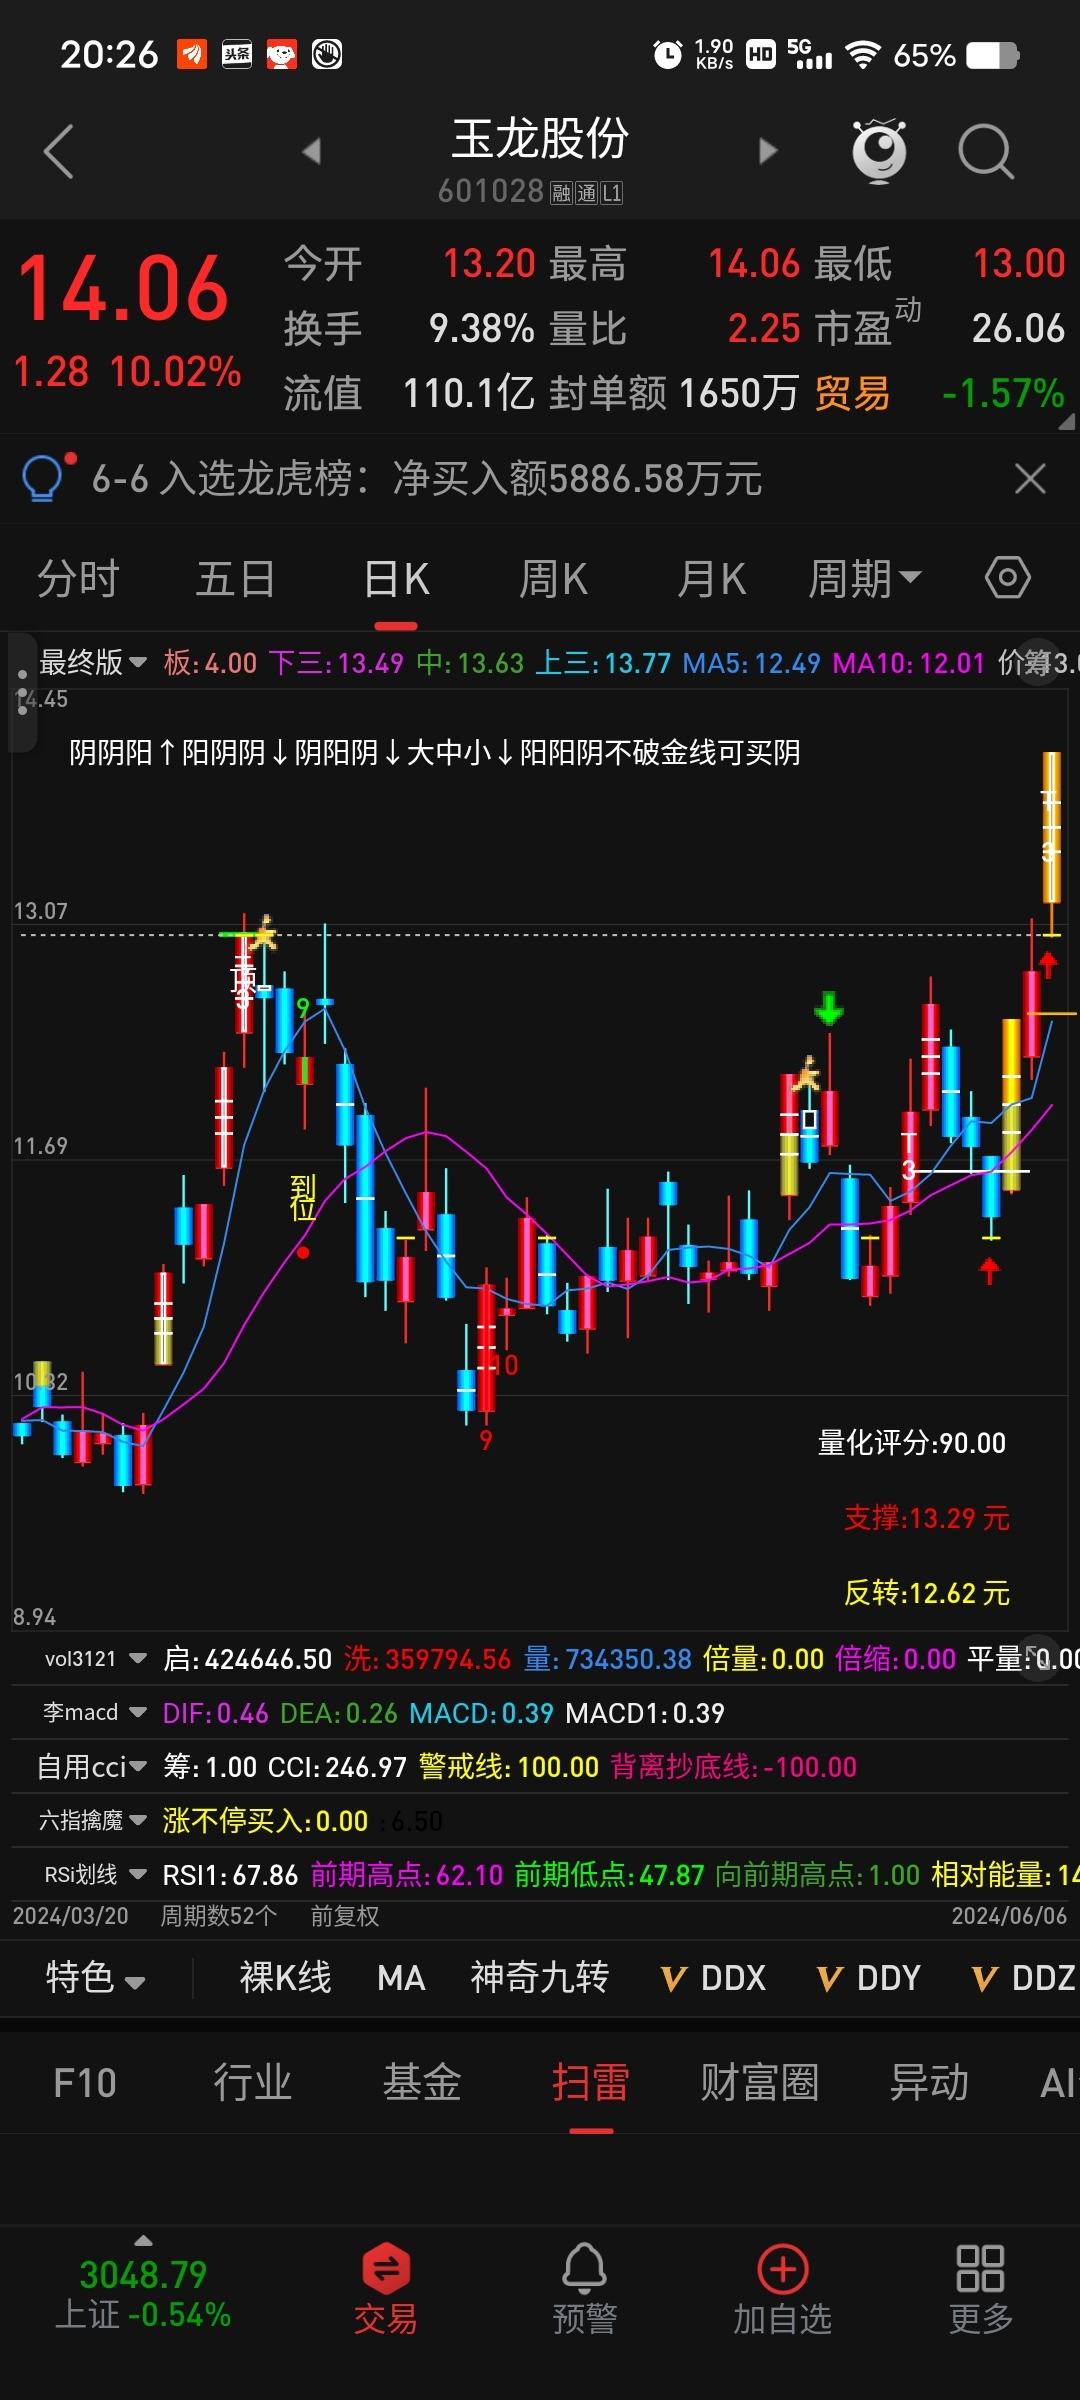
Task: Open the RSI划线 indicator dropdown
Action: pyautogui.click(x=96, y=1875)
